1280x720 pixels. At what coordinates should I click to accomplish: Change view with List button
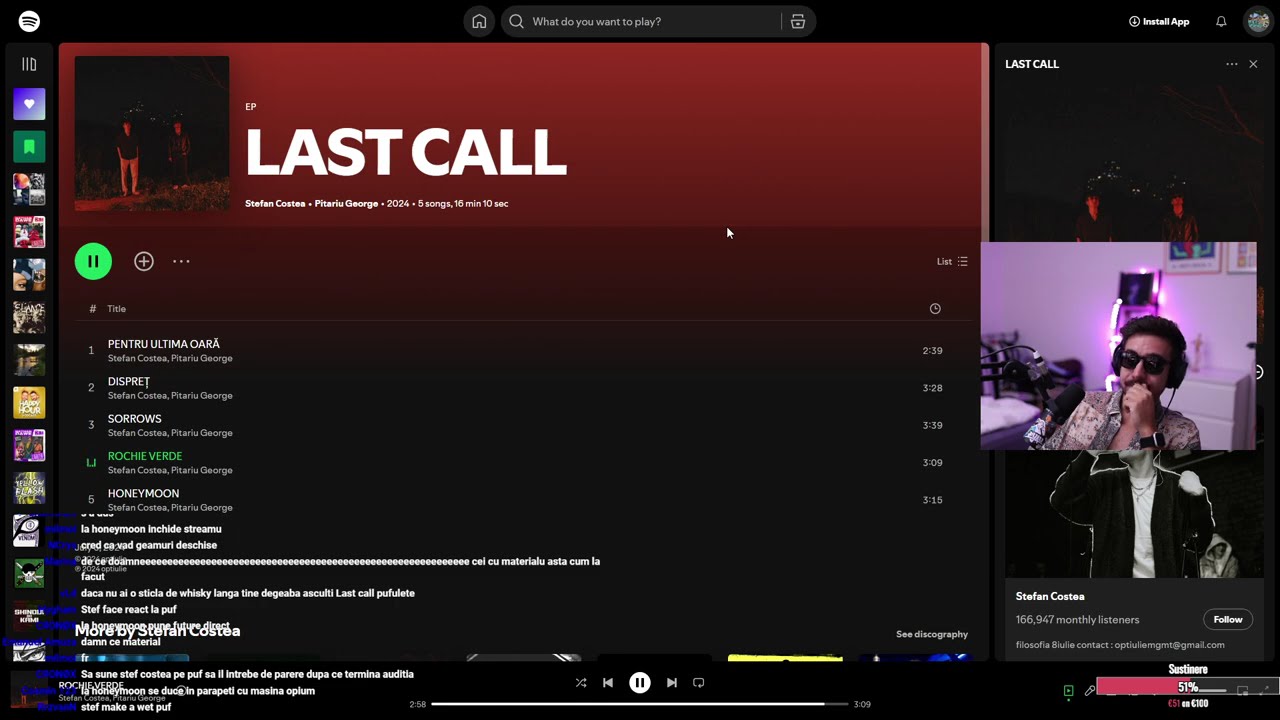(952, 261)
